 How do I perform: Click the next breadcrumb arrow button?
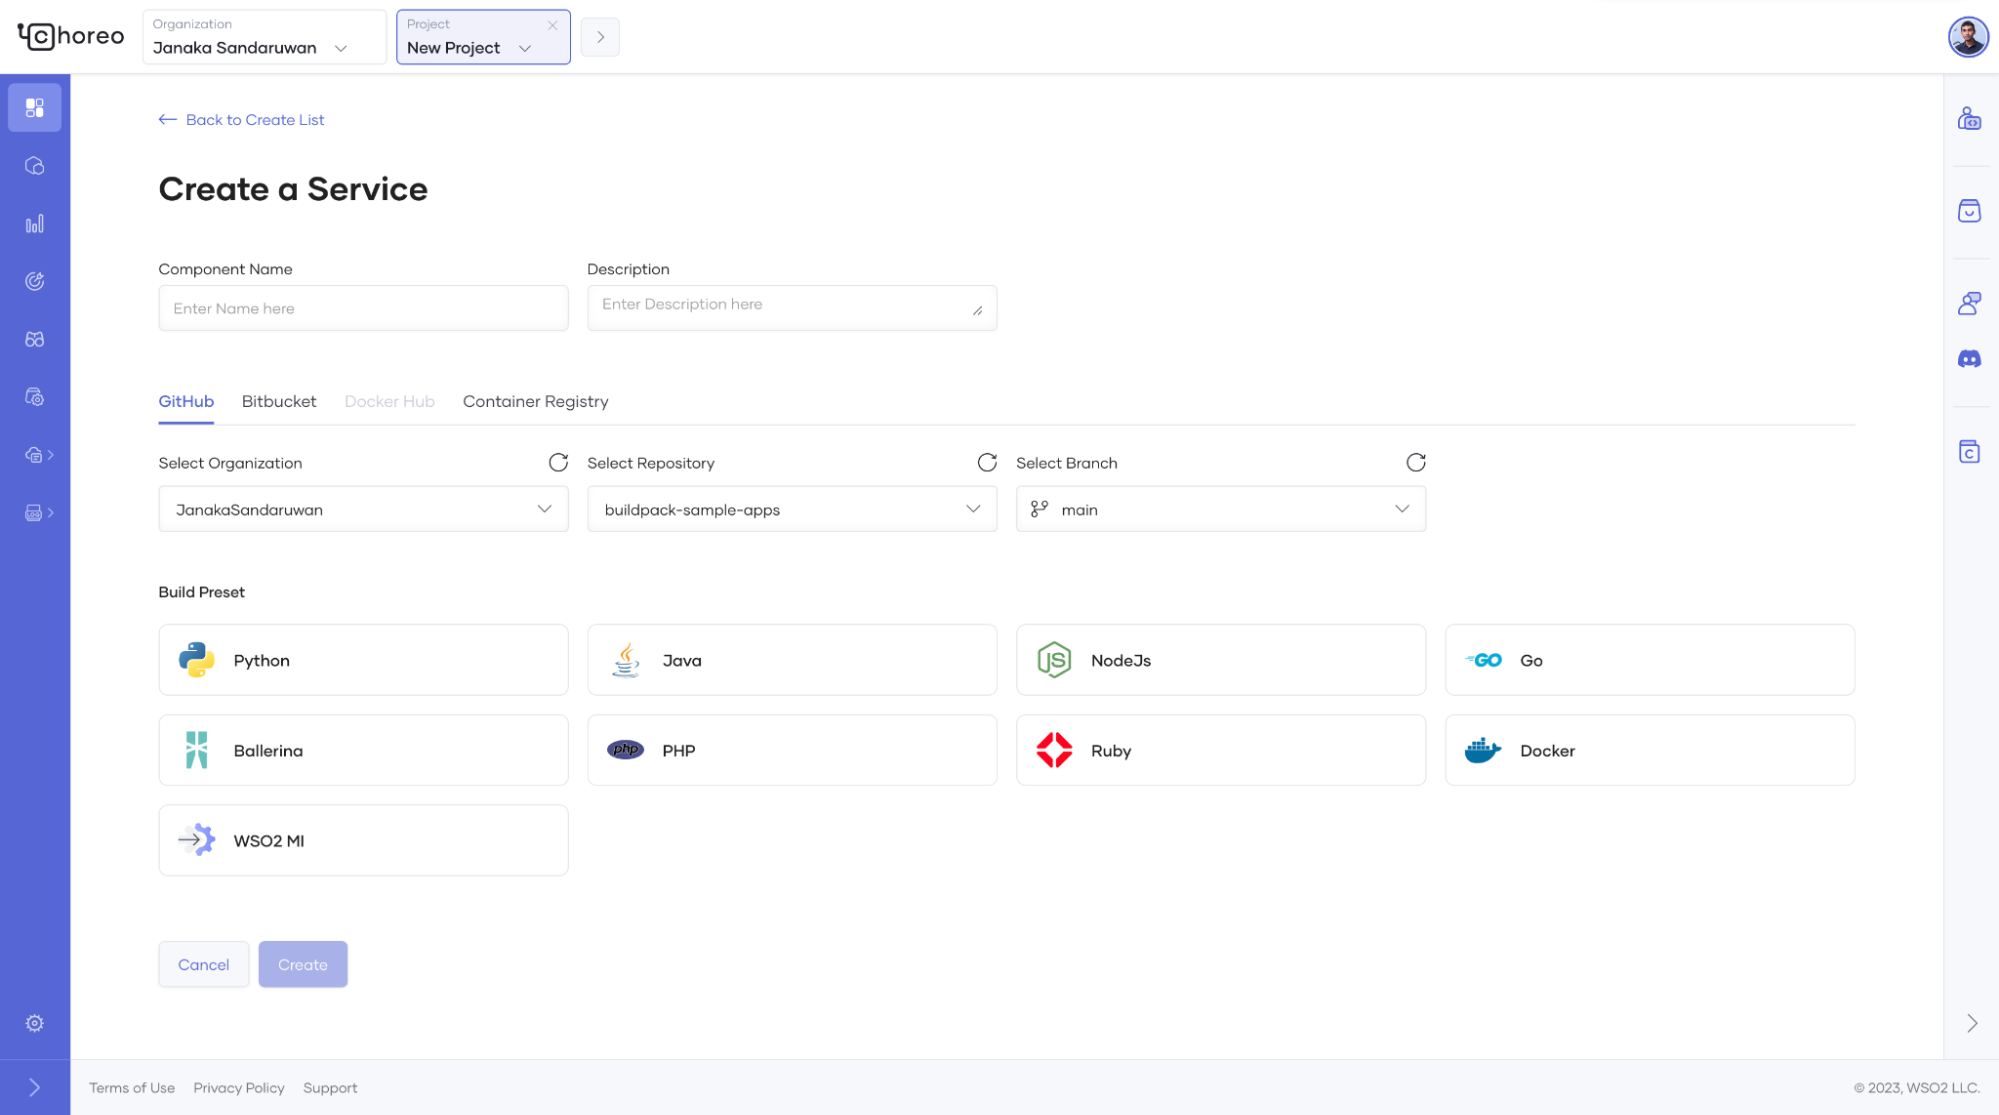600,37
